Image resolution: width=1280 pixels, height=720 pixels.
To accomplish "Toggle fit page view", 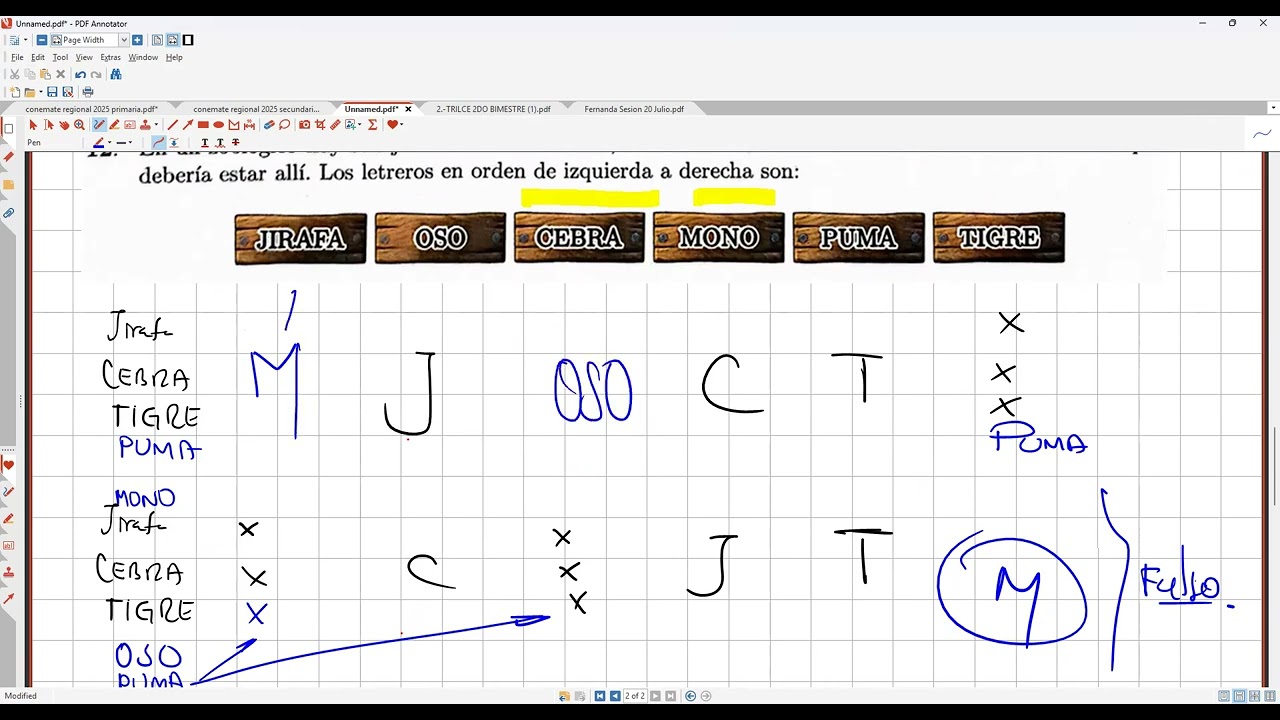I will click(157, 40).
